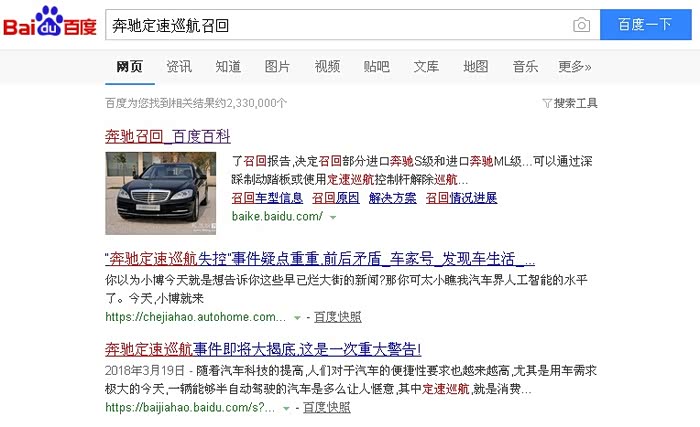The image size is (700, 427).
Task: Expand dropdown arrow beside baijiahao.baidu.com
Action: [286, 408]
